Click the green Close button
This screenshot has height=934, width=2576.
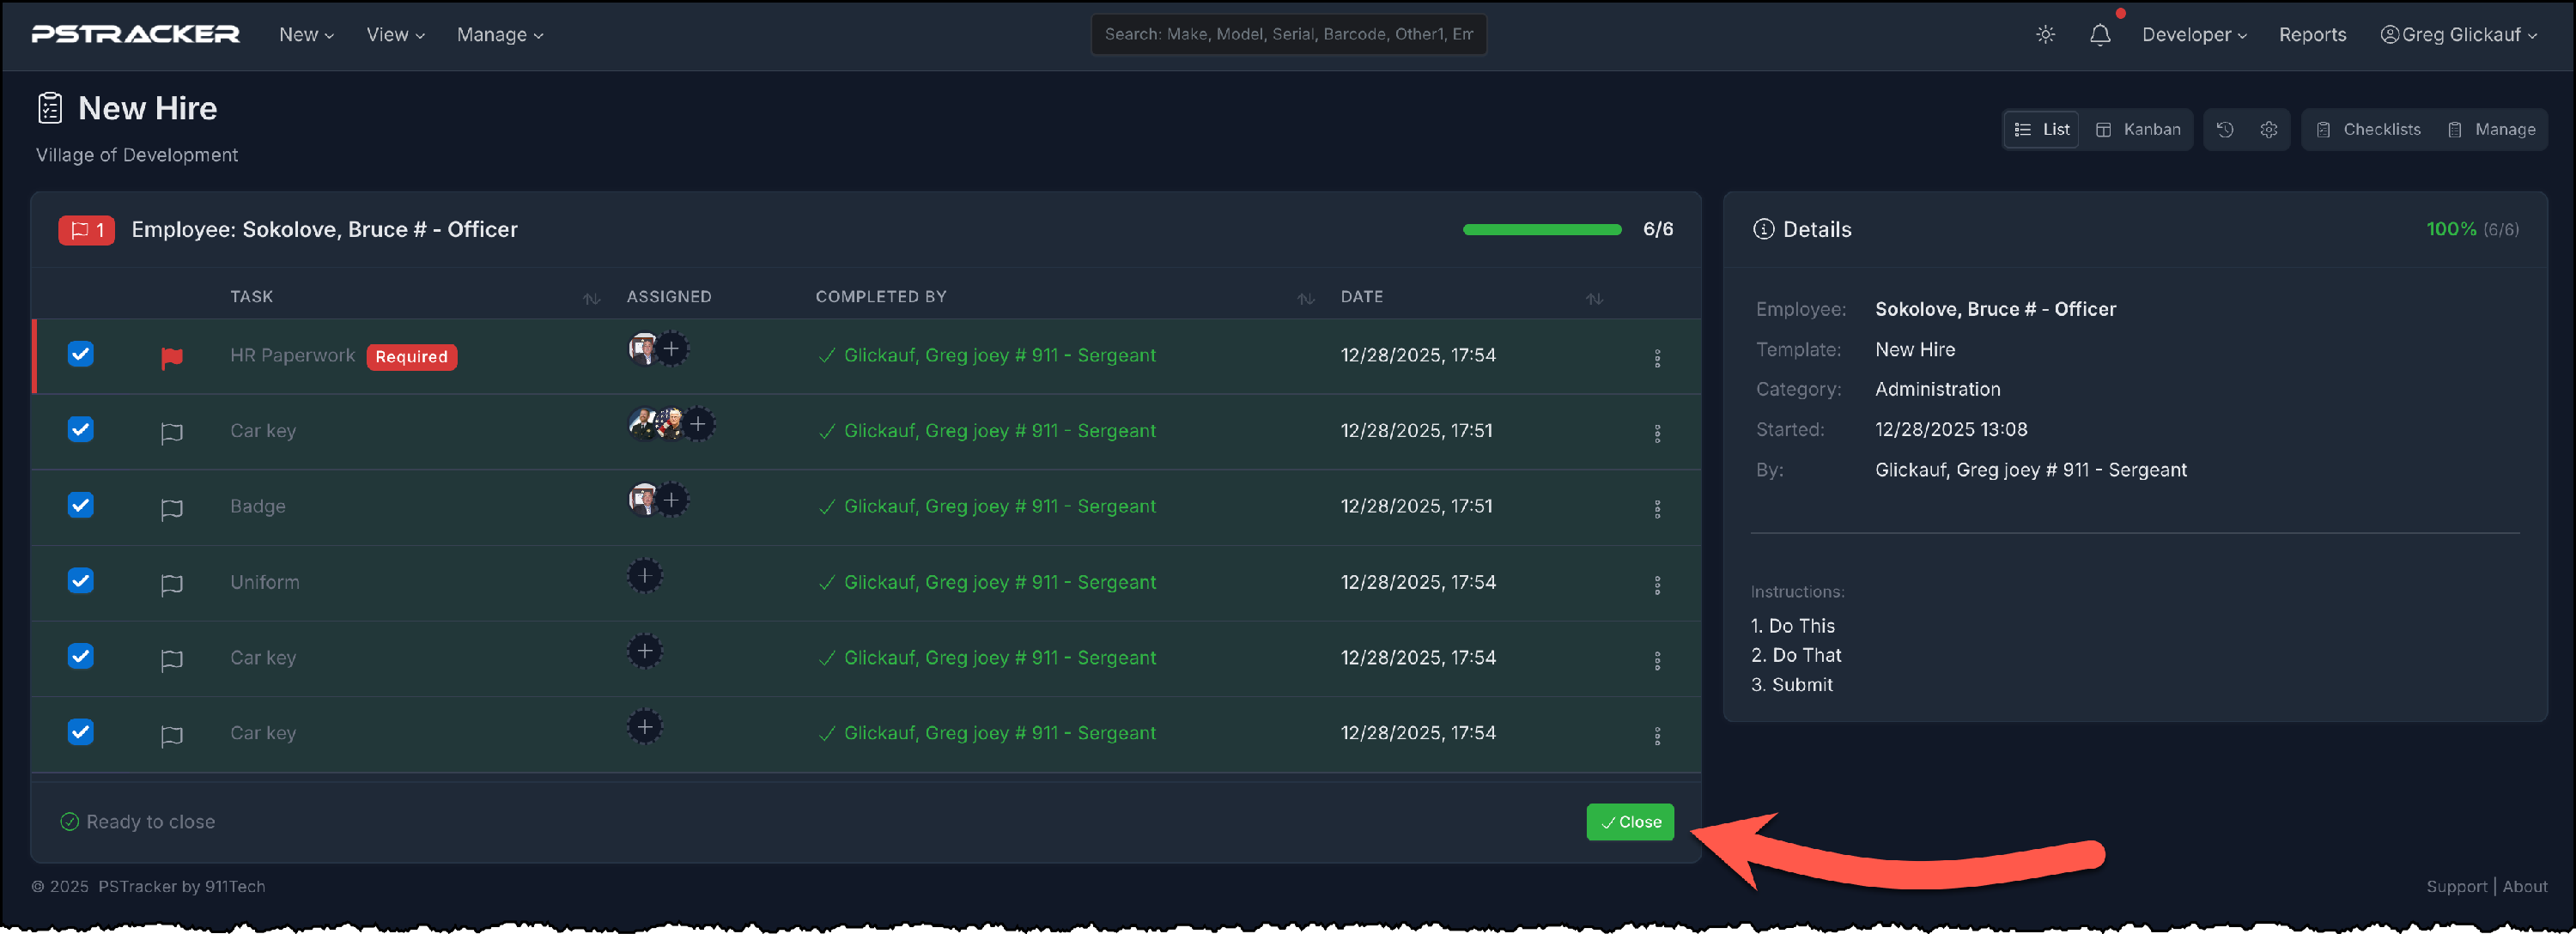point(1629,822)
